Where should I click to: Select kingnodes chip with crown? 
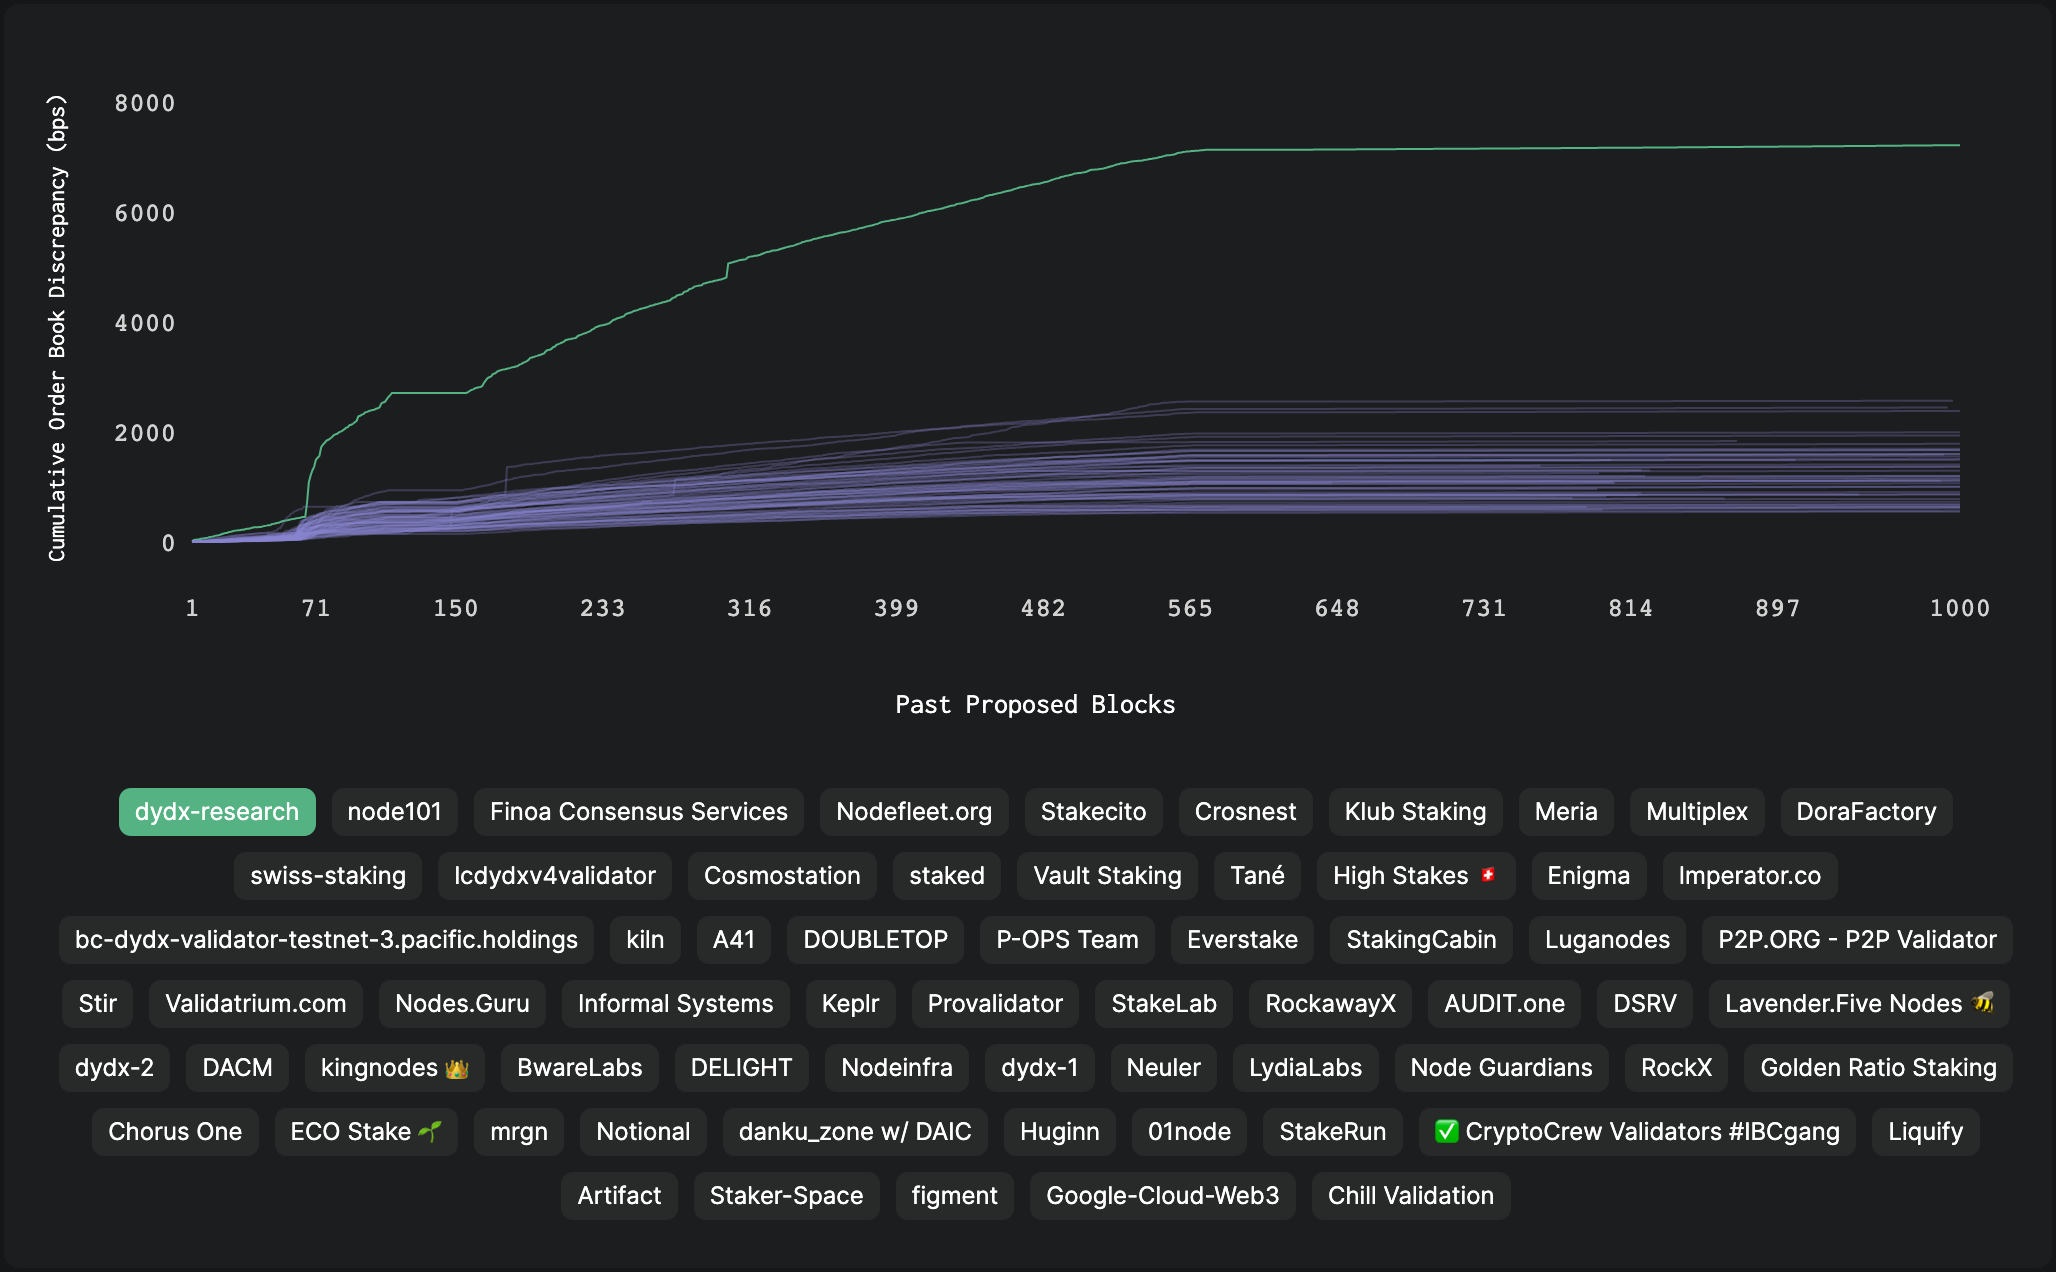coord(395,1067)
